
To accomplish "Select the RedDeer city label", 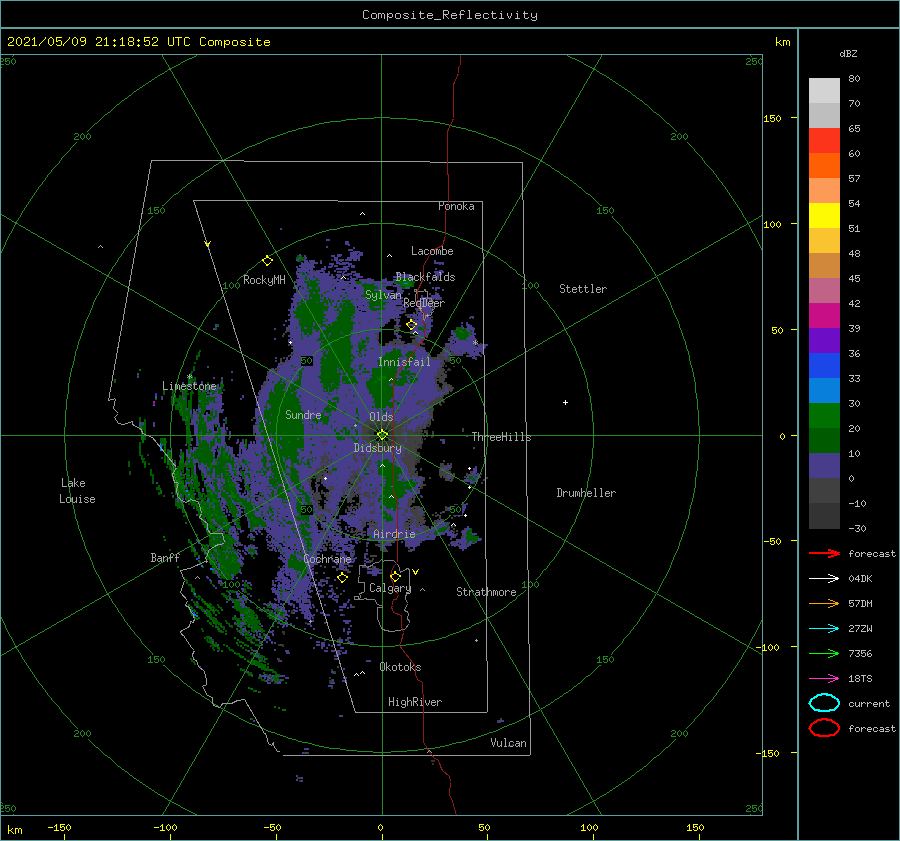I will tap(424, 303).
